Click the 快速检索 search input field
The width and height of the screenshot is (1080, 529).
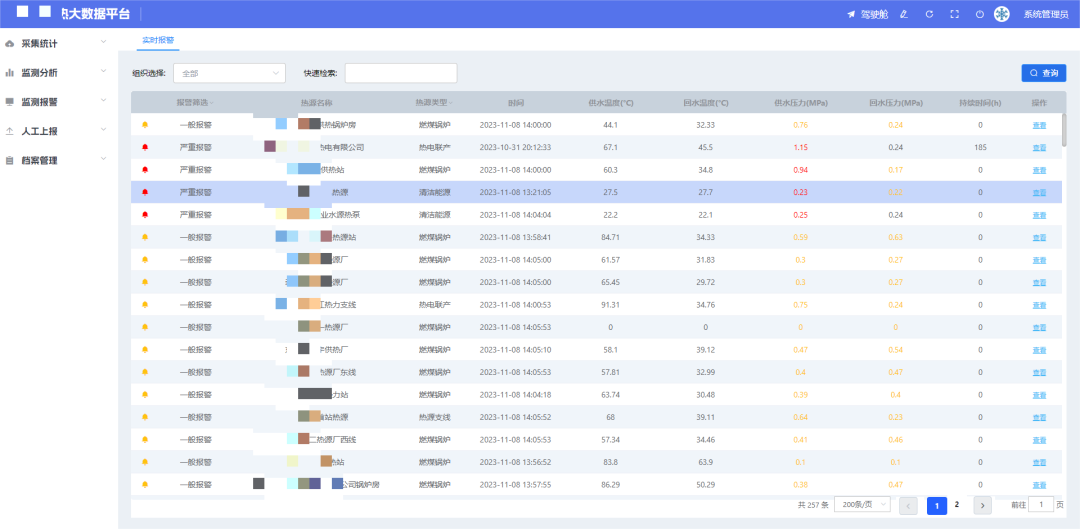point(401,73)
